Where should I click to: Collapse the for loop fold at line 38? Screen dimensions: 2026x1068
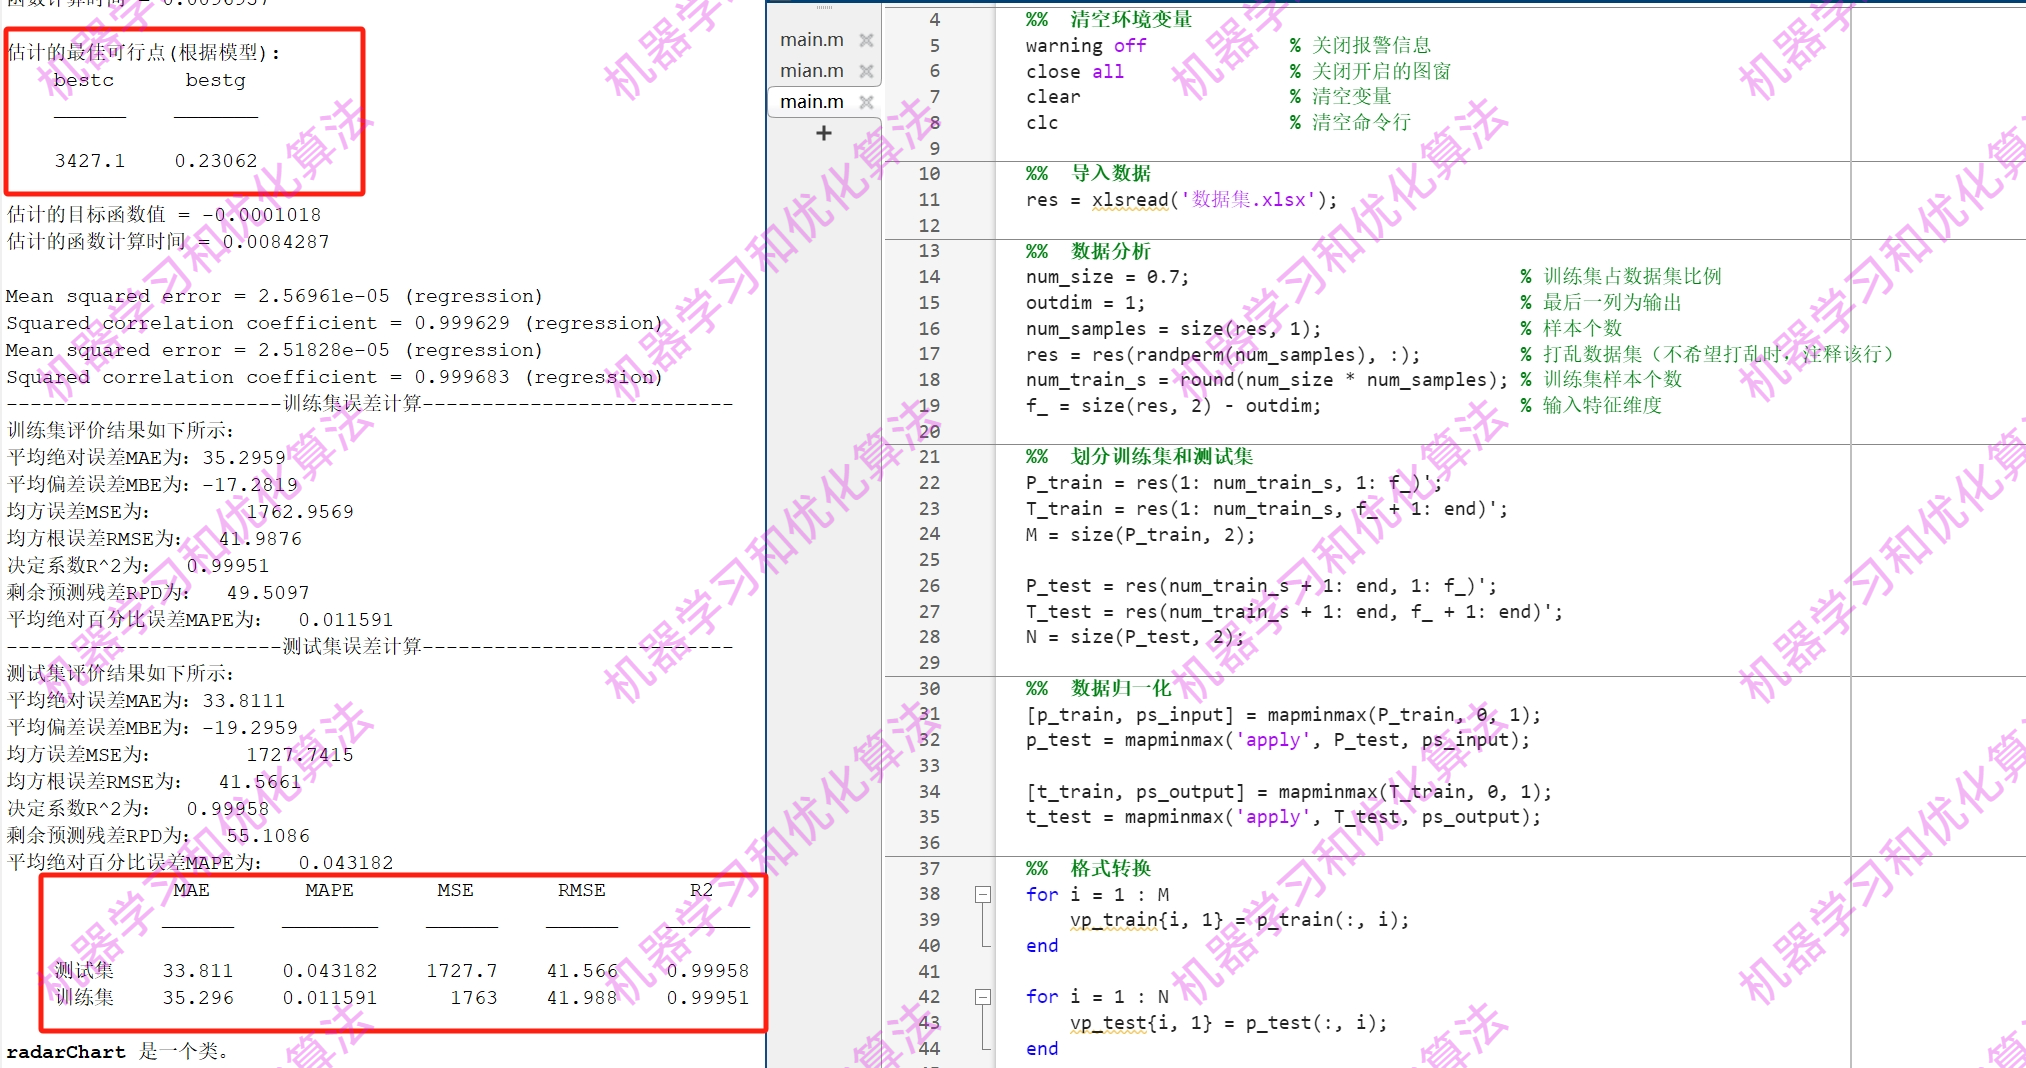click(983, 894)
